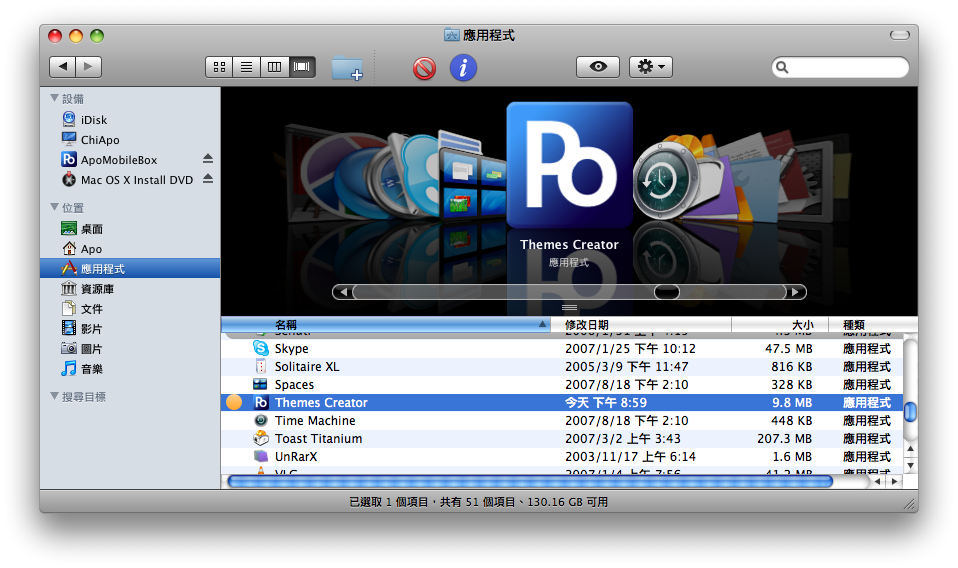Go back with the left arrow button
The width and height of the screenshot is (958, 568).
62,67
